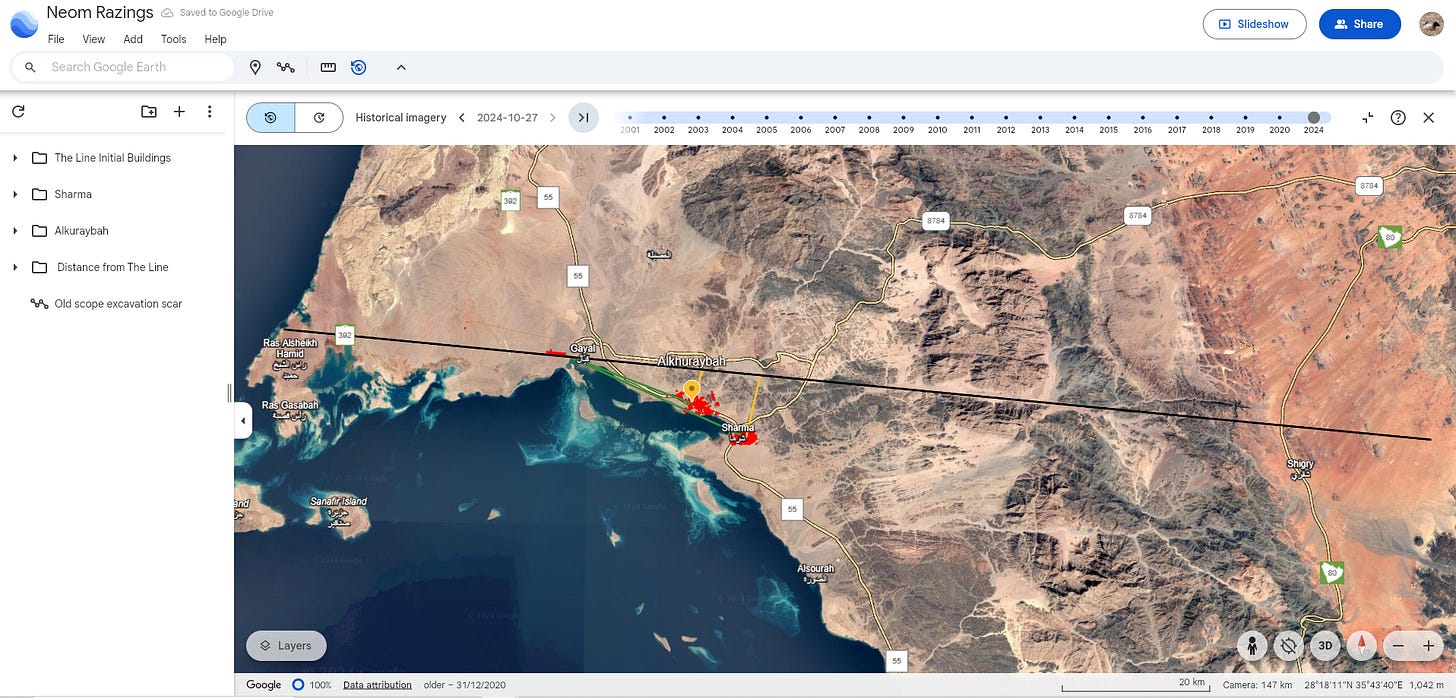This screenshot has height=698, width=1456.
Task: Expand the Alkuraybah folder
Action: point(15,231)
